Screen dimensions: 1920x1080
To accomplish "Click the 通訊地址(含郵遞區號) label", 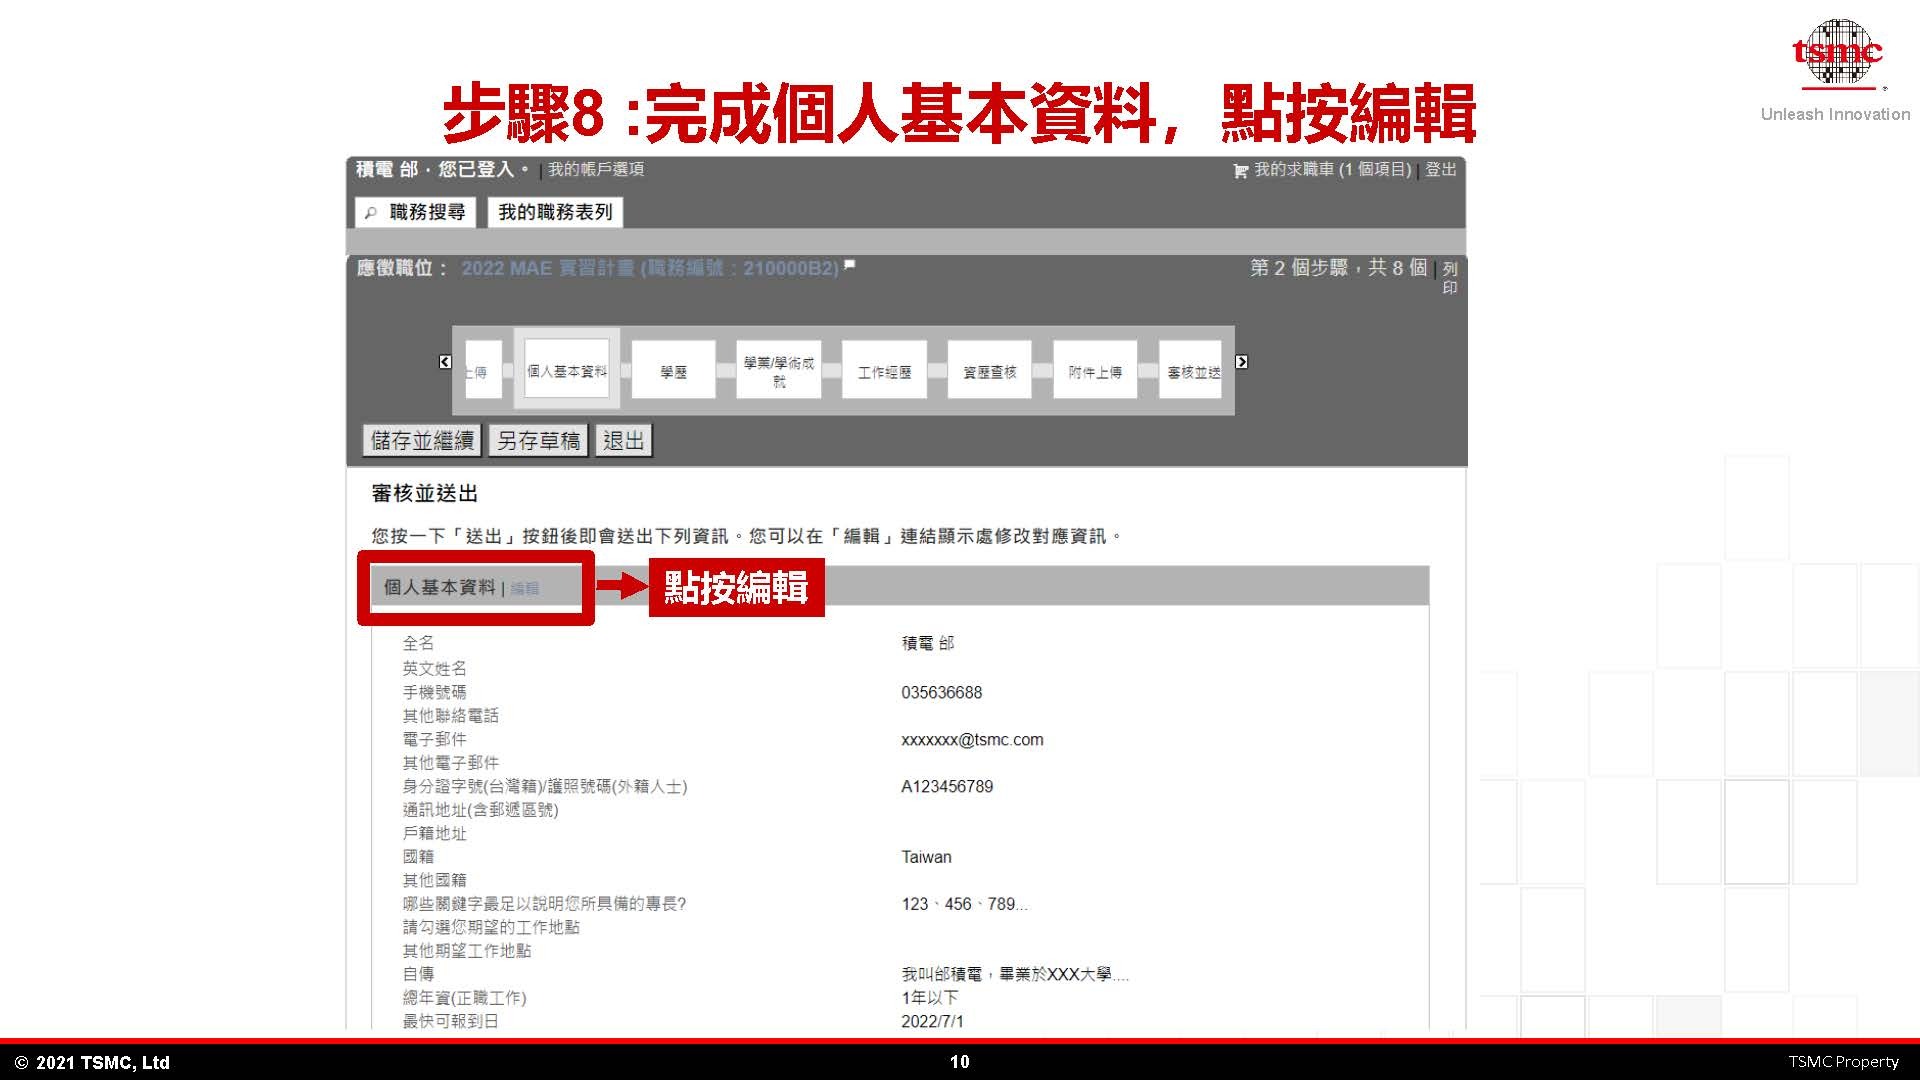I will 480,810.
